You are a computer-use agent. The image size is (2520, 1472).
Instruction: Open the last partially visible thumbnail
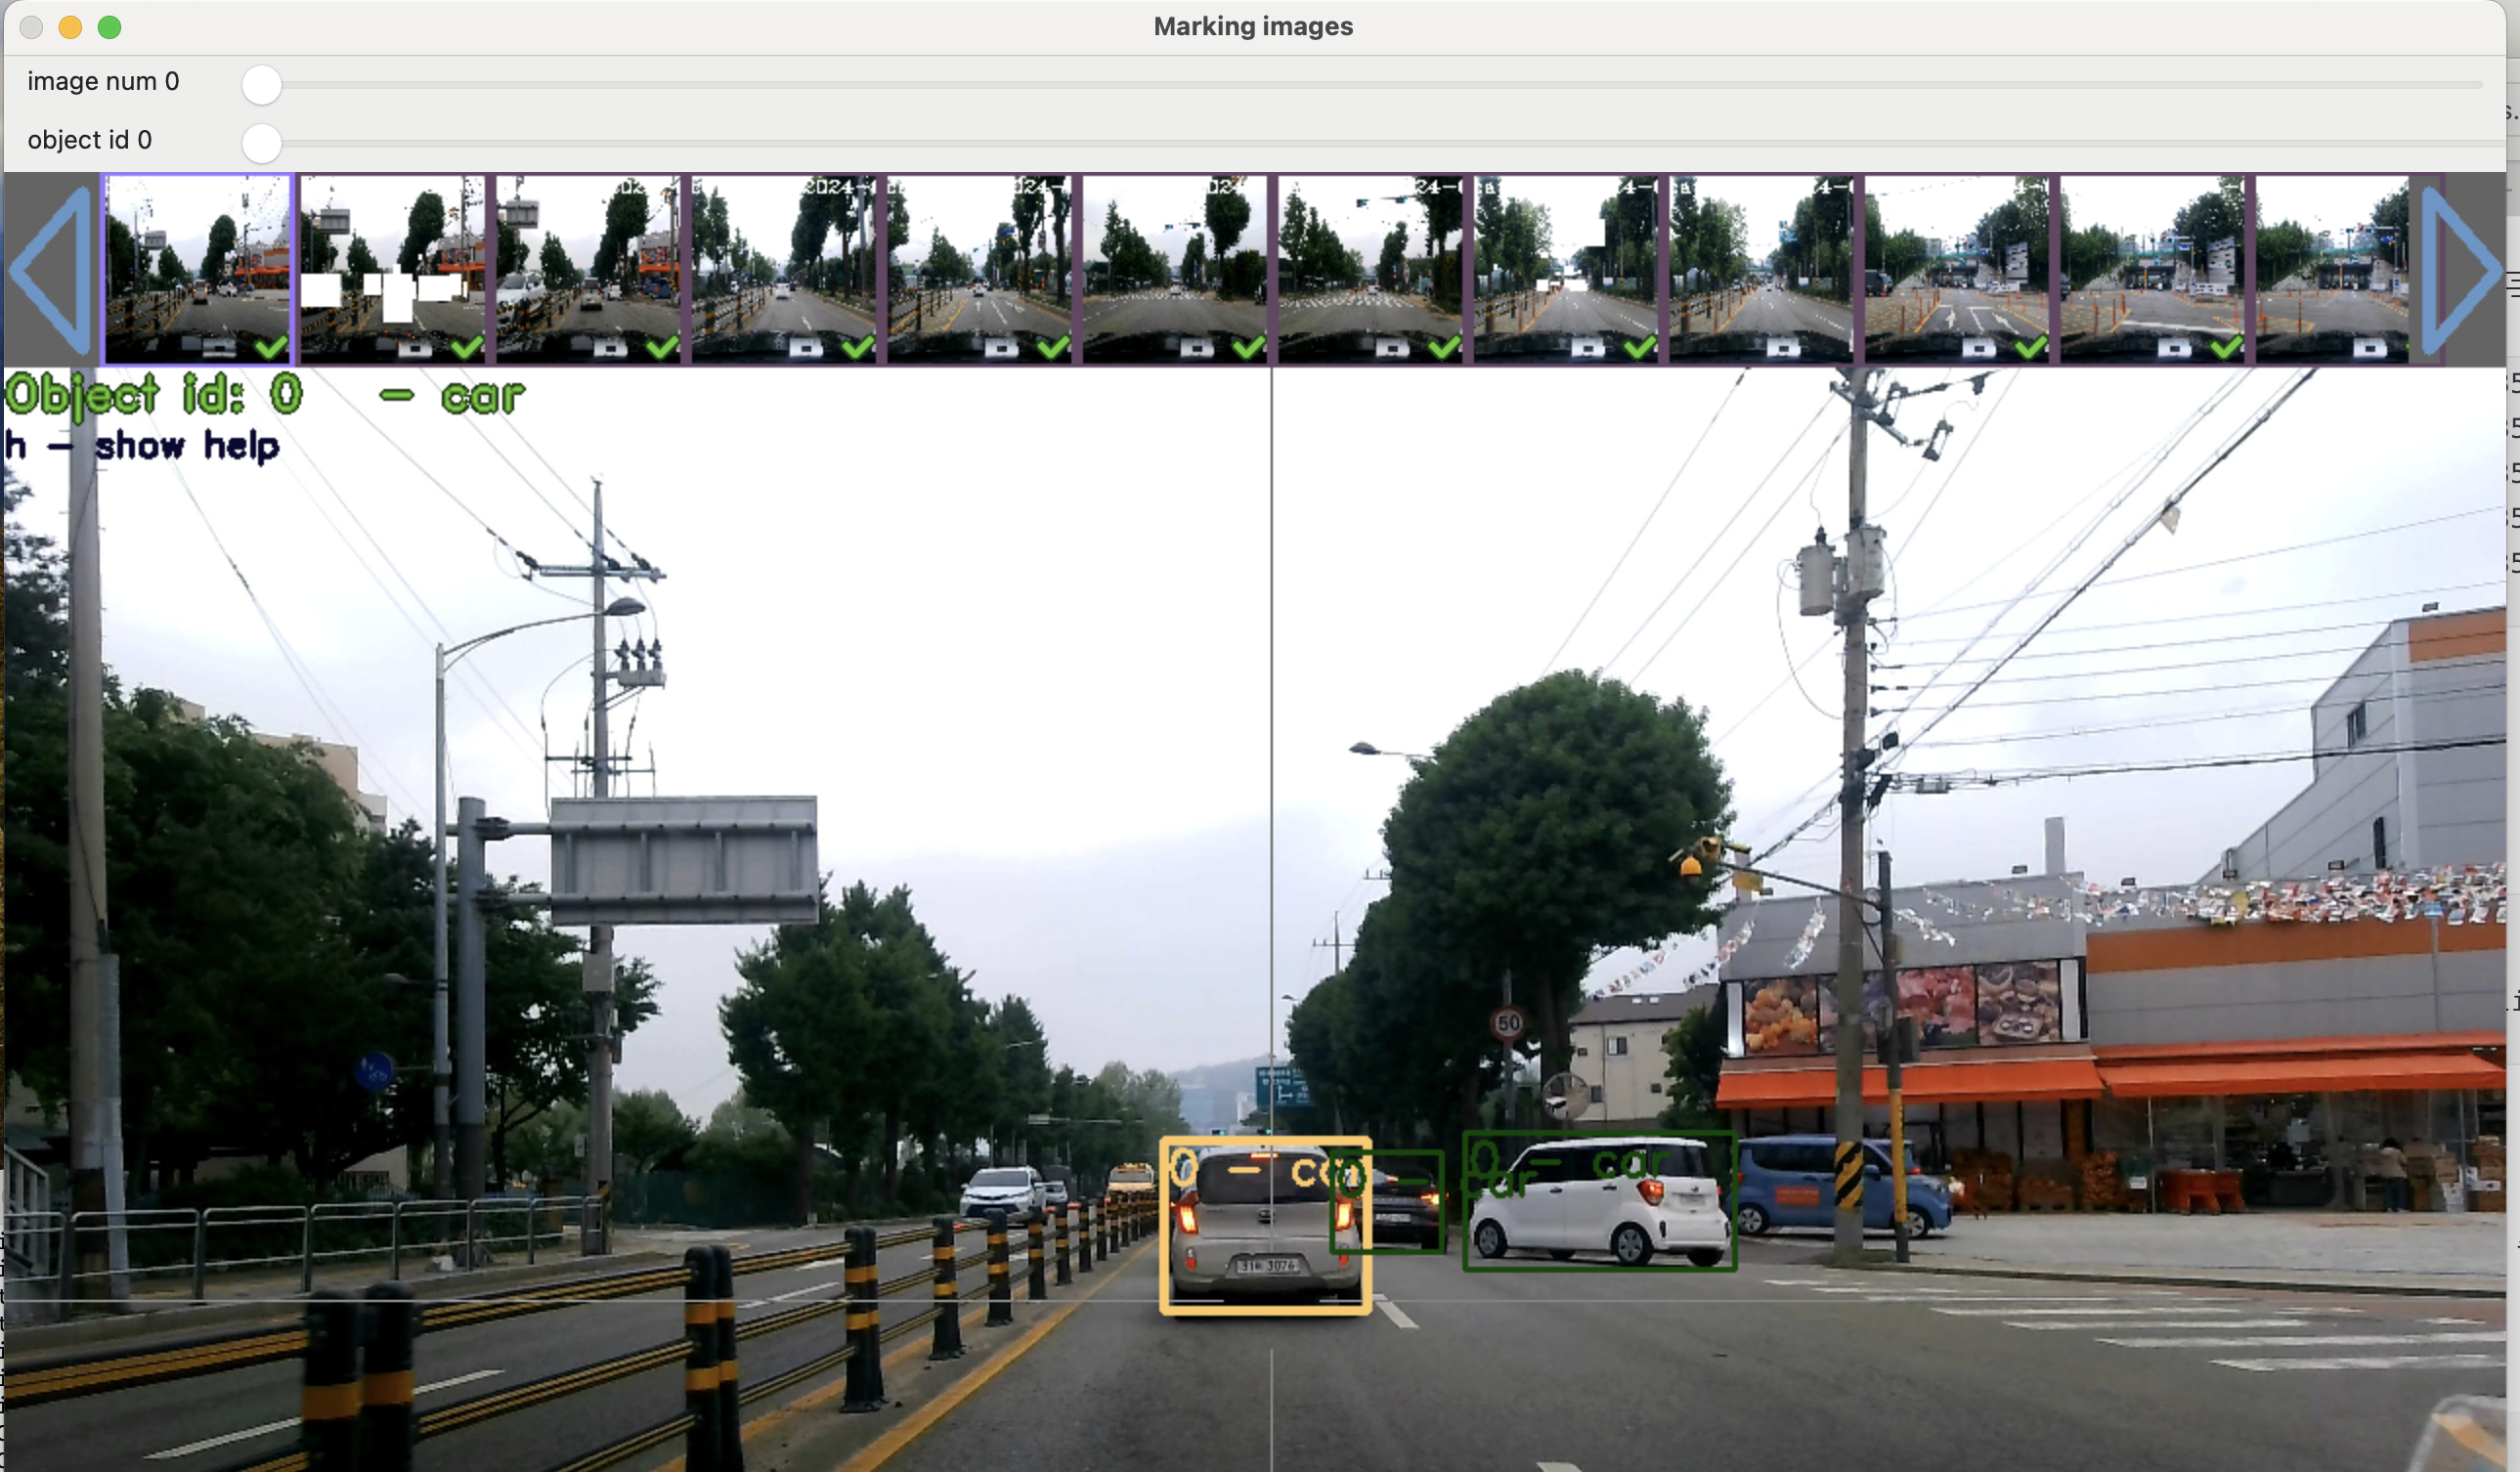[x=2332, y=268]
